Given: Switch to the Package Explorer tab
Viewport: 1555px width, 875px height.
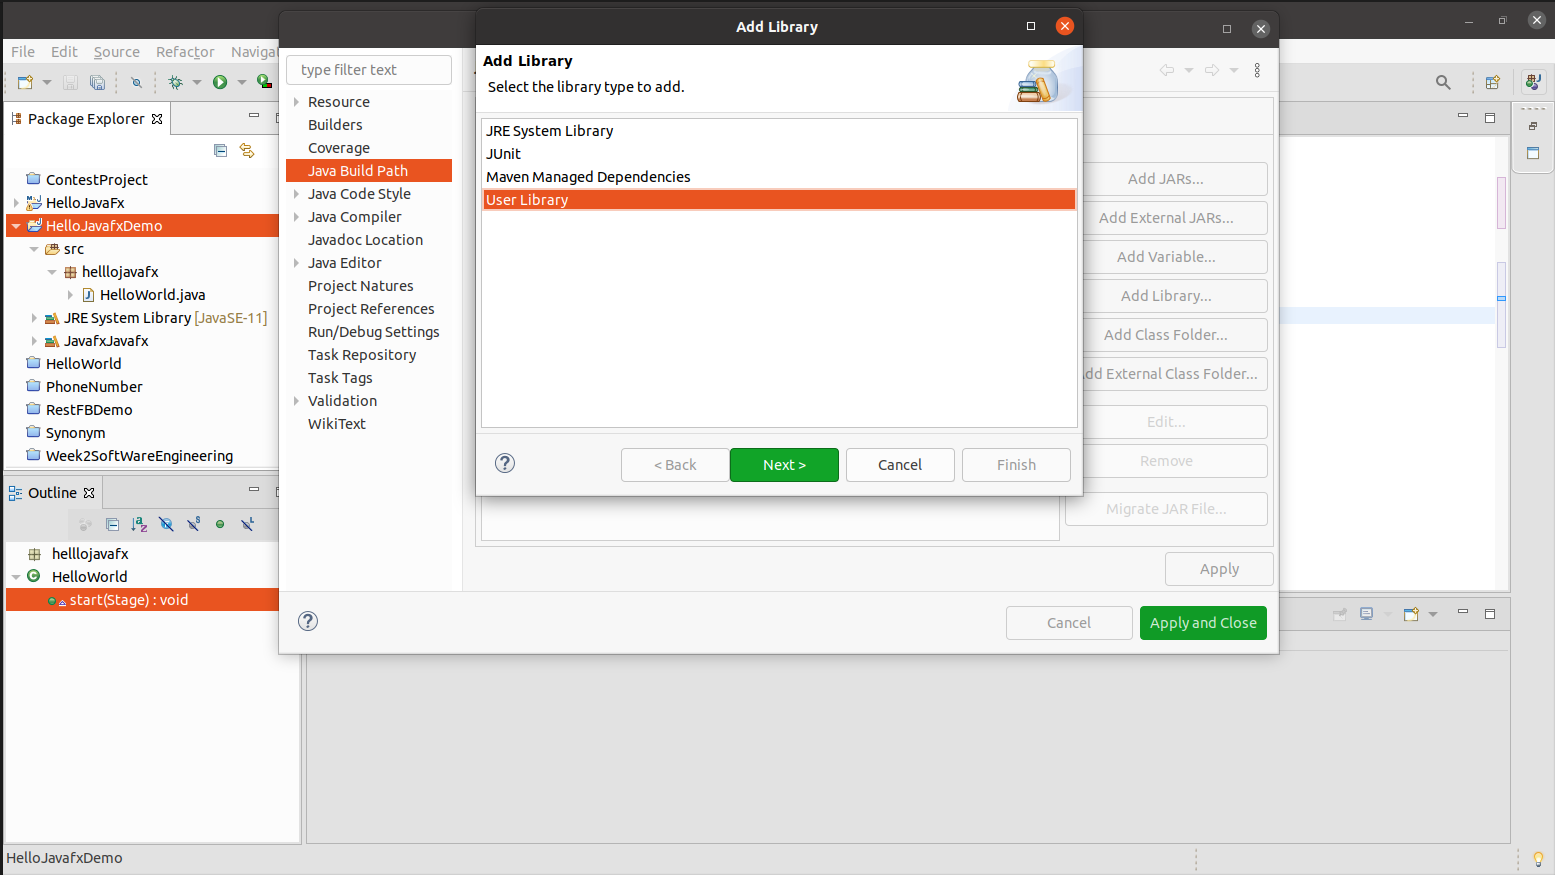Looking at the screenshot, I should point(87,118).
